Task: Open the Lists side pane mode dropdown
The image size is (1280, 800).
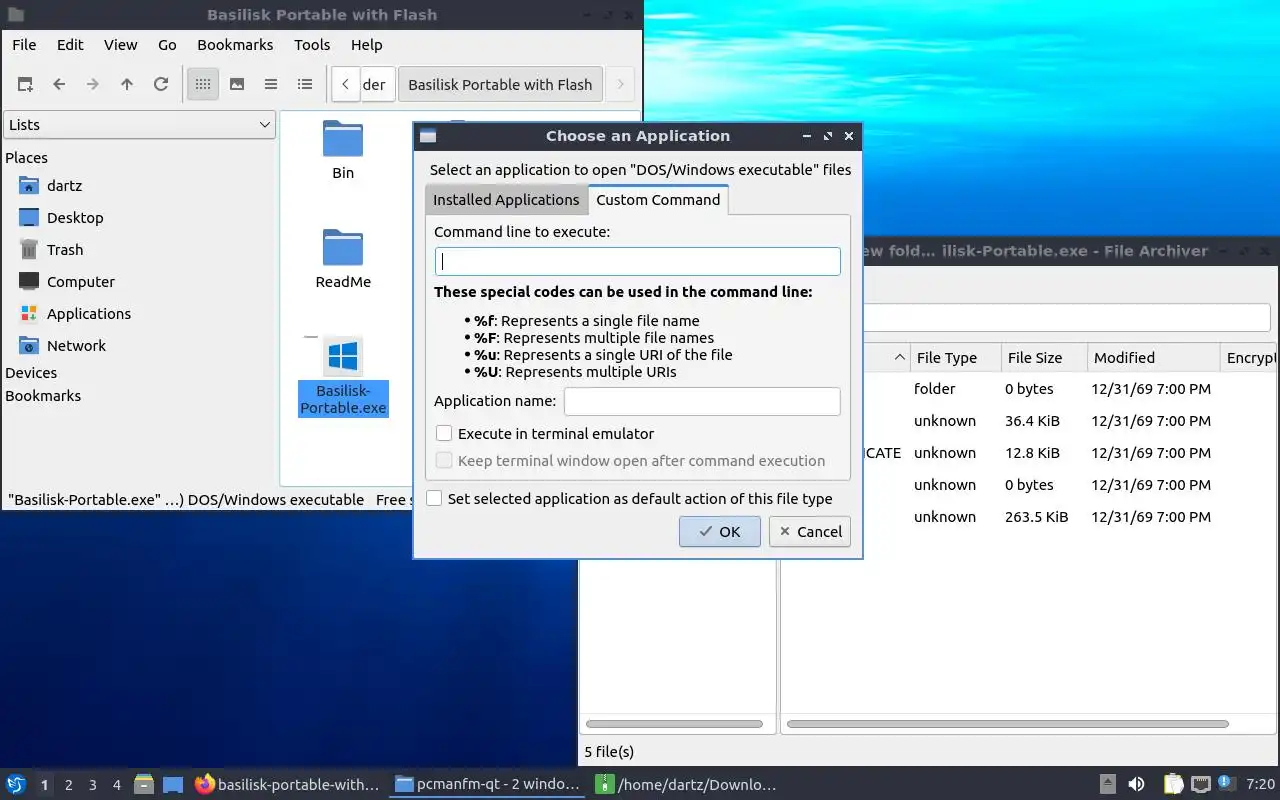Action: click(x=140, y=125)
